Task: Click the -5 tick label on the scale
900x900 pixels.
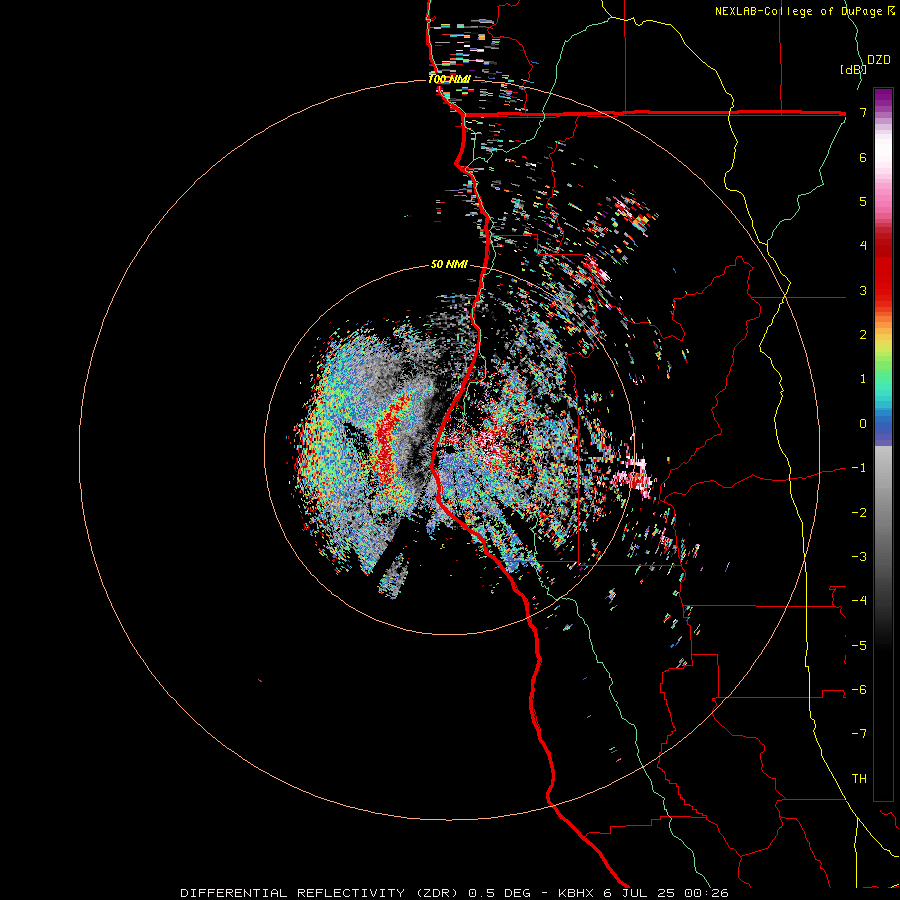Action: [859, 646]
